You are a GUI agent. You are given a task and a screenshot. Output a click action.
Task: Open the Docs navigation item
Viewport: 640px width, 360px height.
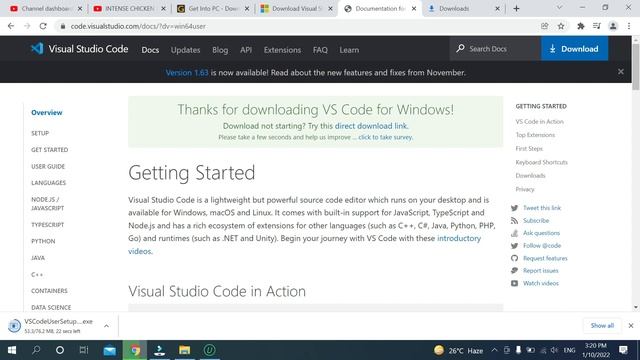tap(150, 50)
